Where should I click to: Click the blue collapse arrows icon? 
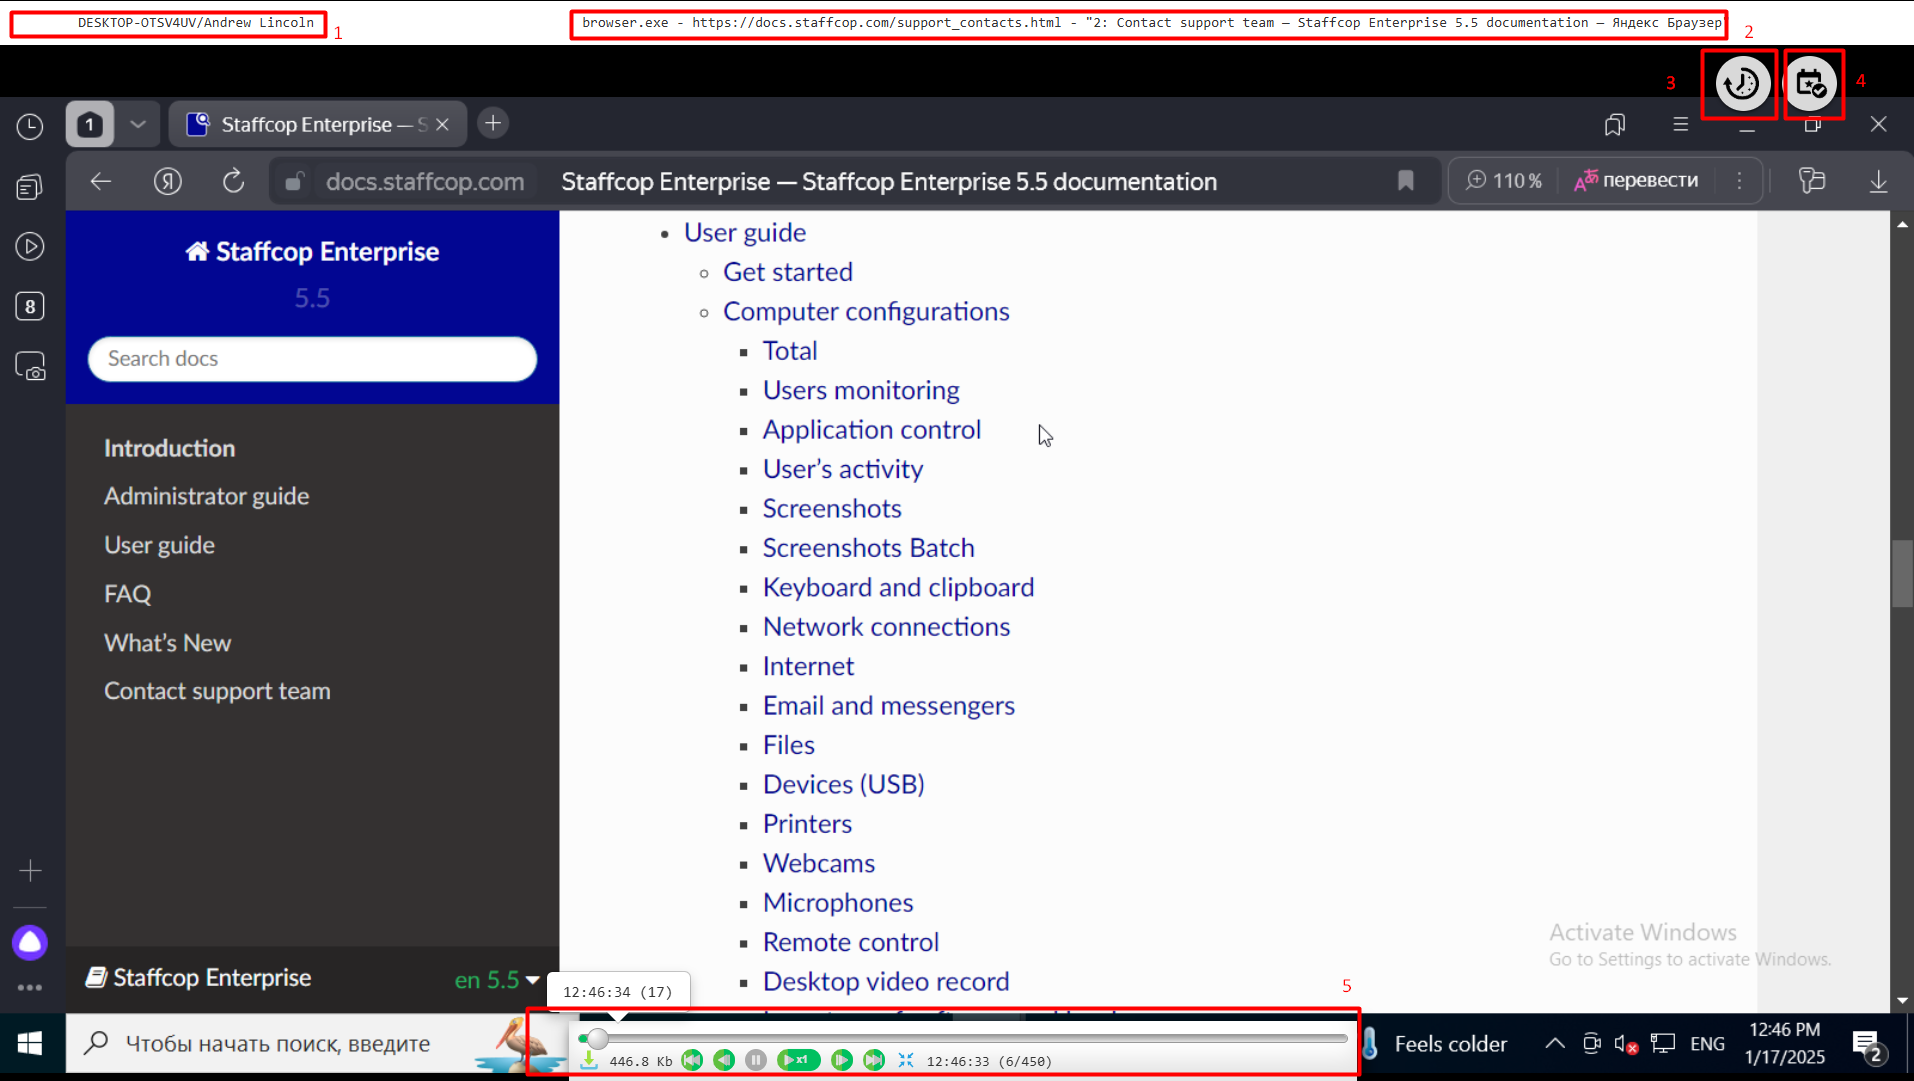pos(906,1060)
